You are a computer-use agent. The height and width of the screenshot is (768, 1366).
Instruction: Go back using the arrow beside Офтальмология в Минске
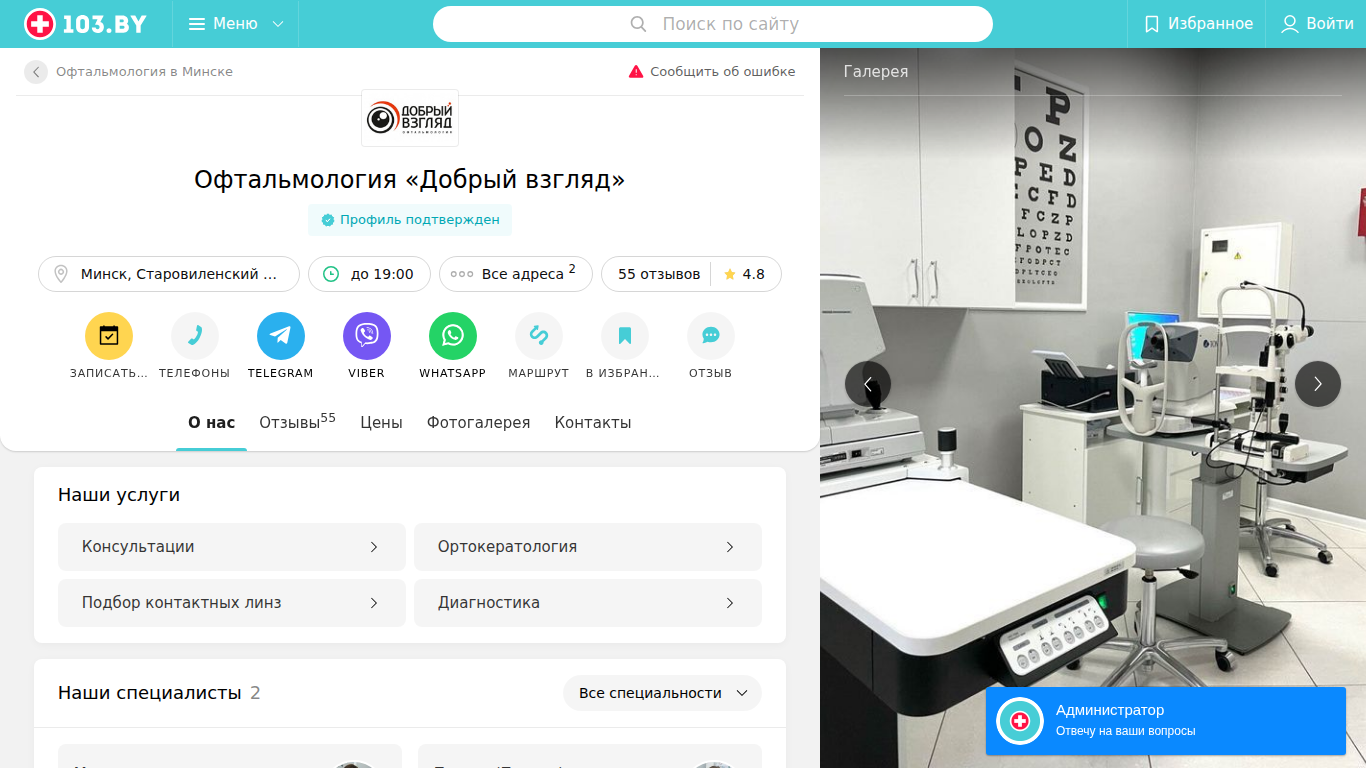pyautogui.click(x=36, y=72)
